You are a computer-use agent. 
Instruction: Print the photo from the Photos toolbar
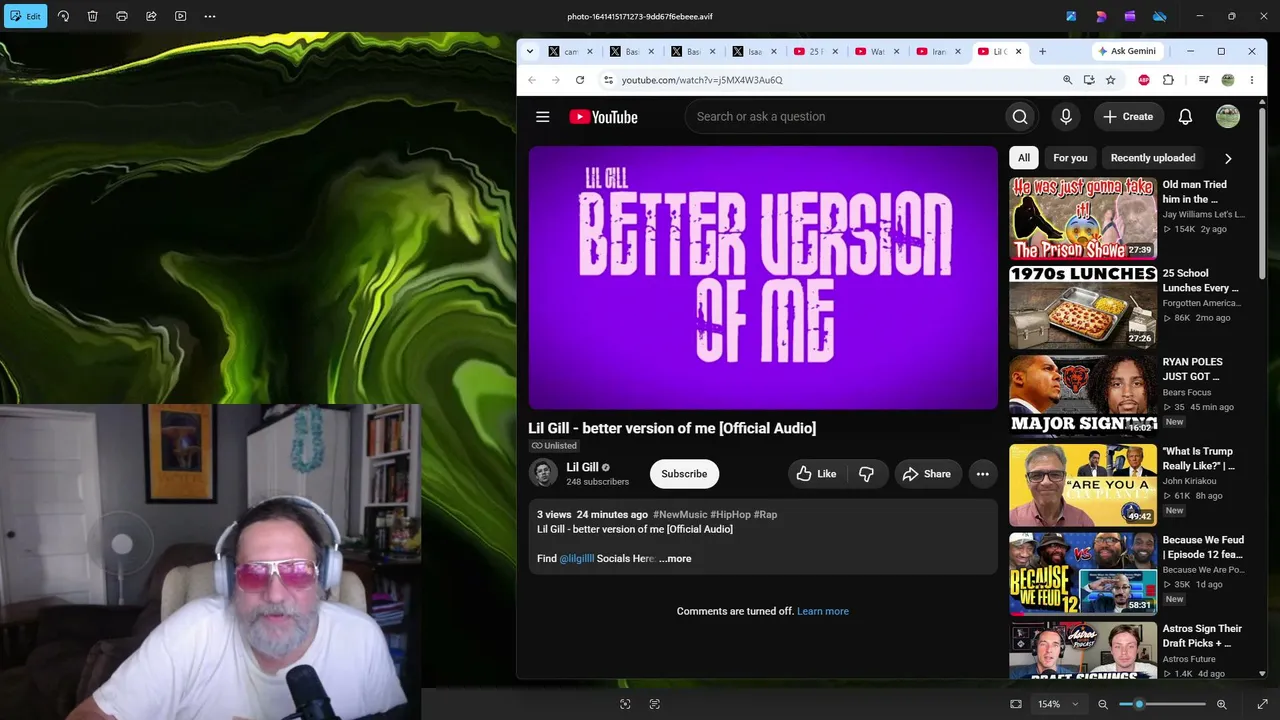pos(122,16)
